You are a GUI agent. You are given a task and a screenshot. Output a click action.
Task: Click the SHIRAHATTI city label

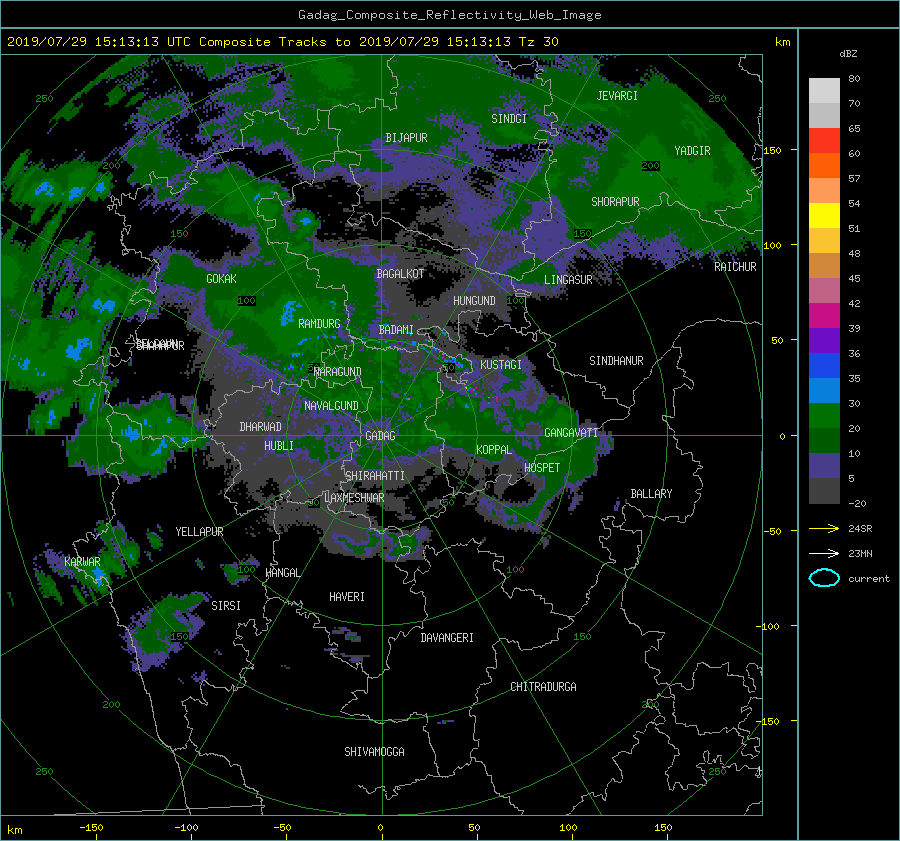375,476
